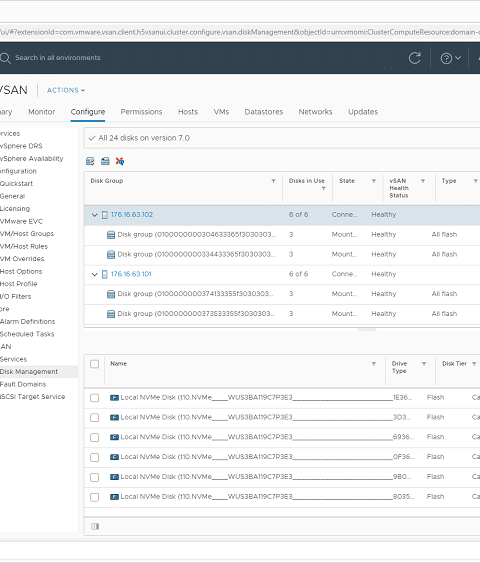Check the NVMe disk ending 0F36
The image size is (480, 563).
coord(94,457)
